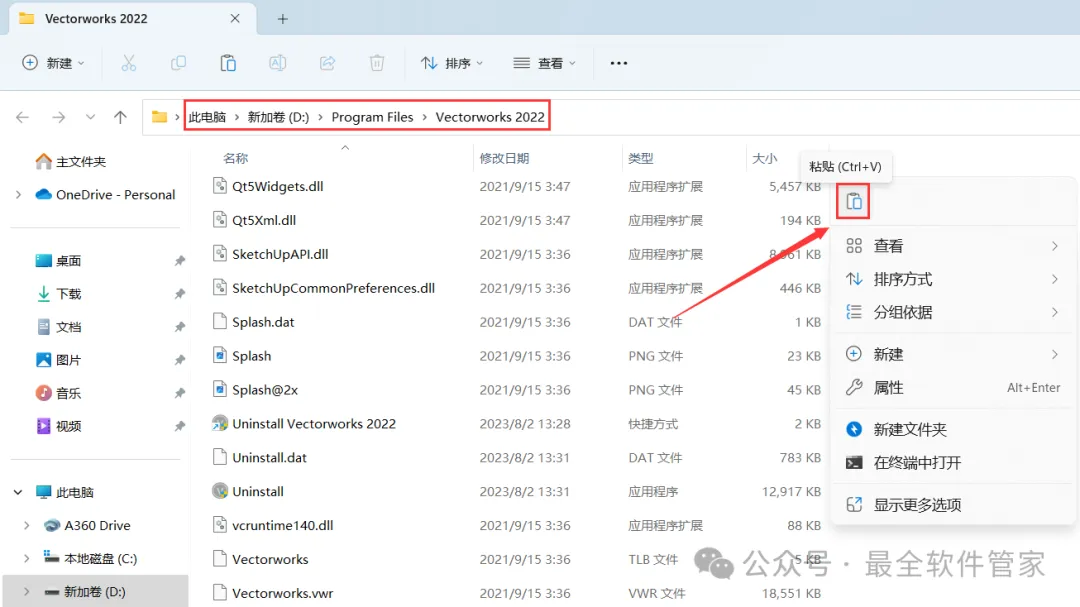Sort by the 大小 column header
The height and width of the screenshot is (607, 1080).
(765, 158)
